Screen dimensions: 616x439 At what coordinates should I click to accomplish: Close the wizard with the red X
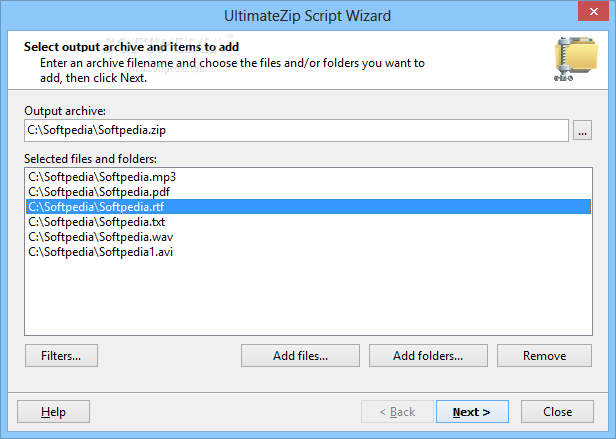(x=593, y=11)
